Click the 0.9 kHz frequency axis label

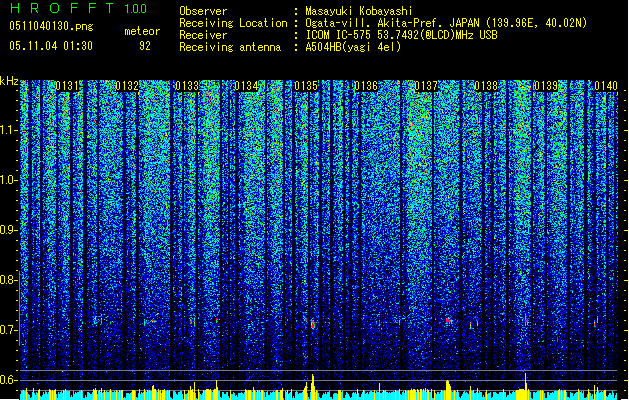click(8, 230)
